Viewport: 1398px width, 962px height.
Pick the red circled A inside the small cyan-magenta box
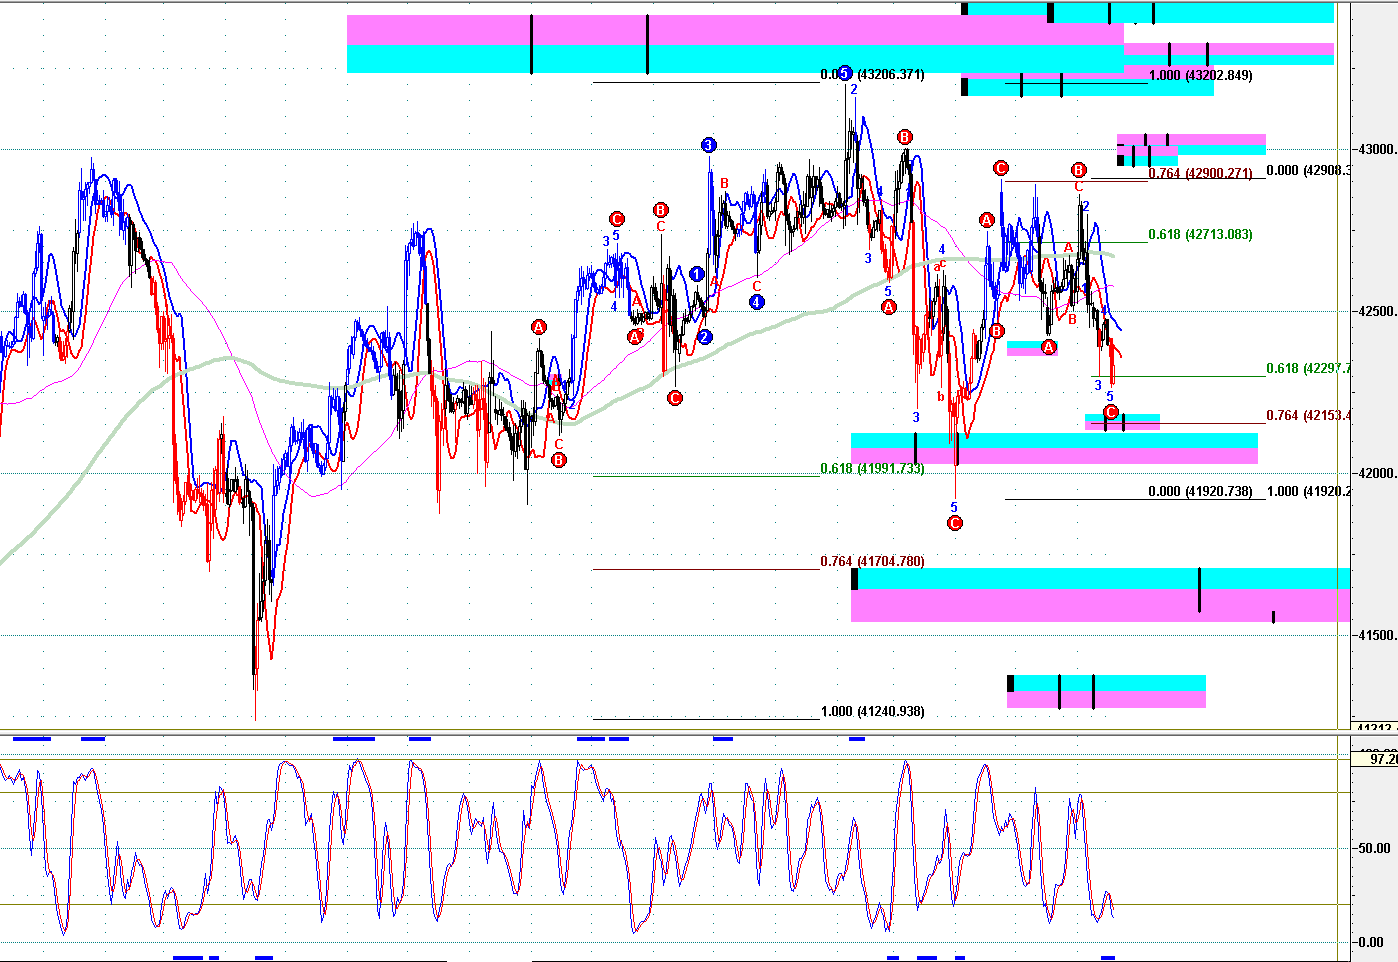1048,347
